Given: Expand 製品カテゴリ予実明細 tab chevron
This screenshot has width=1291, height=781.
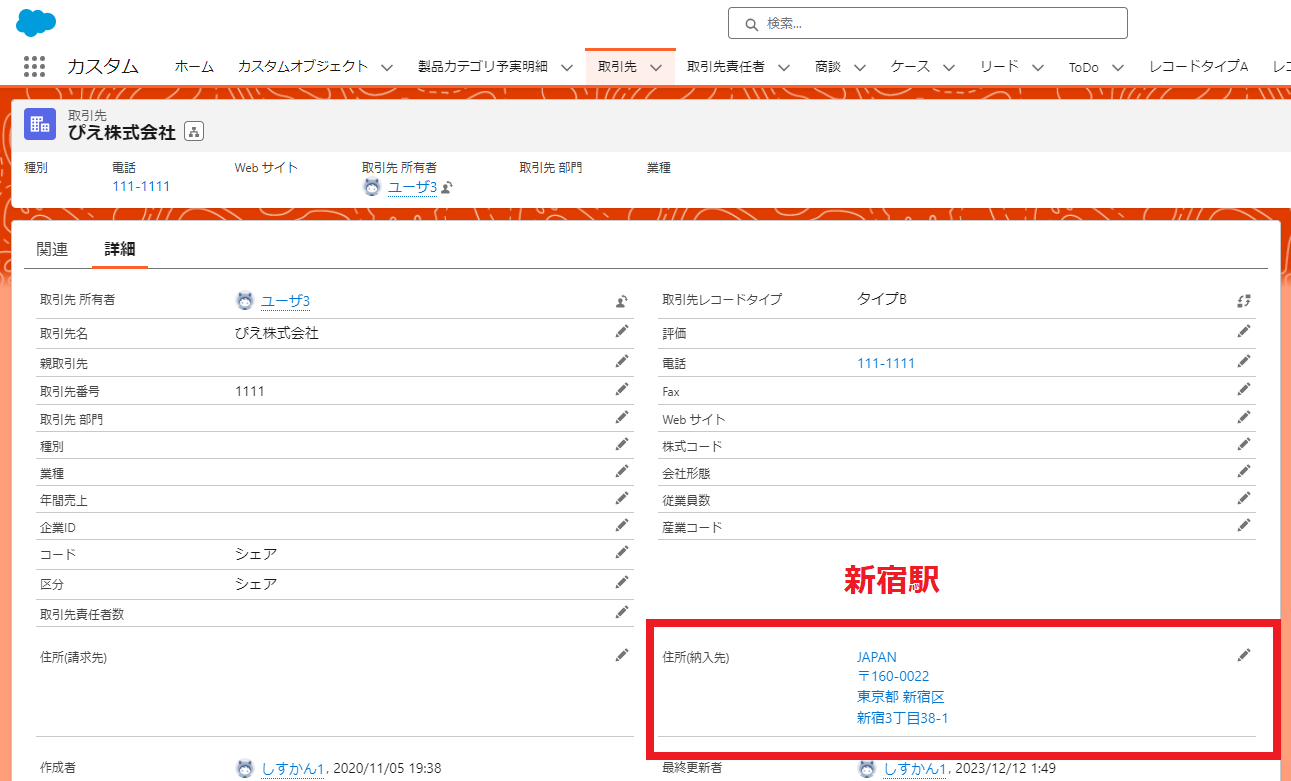Looking at the screenshot, I should tap(566, 68).
